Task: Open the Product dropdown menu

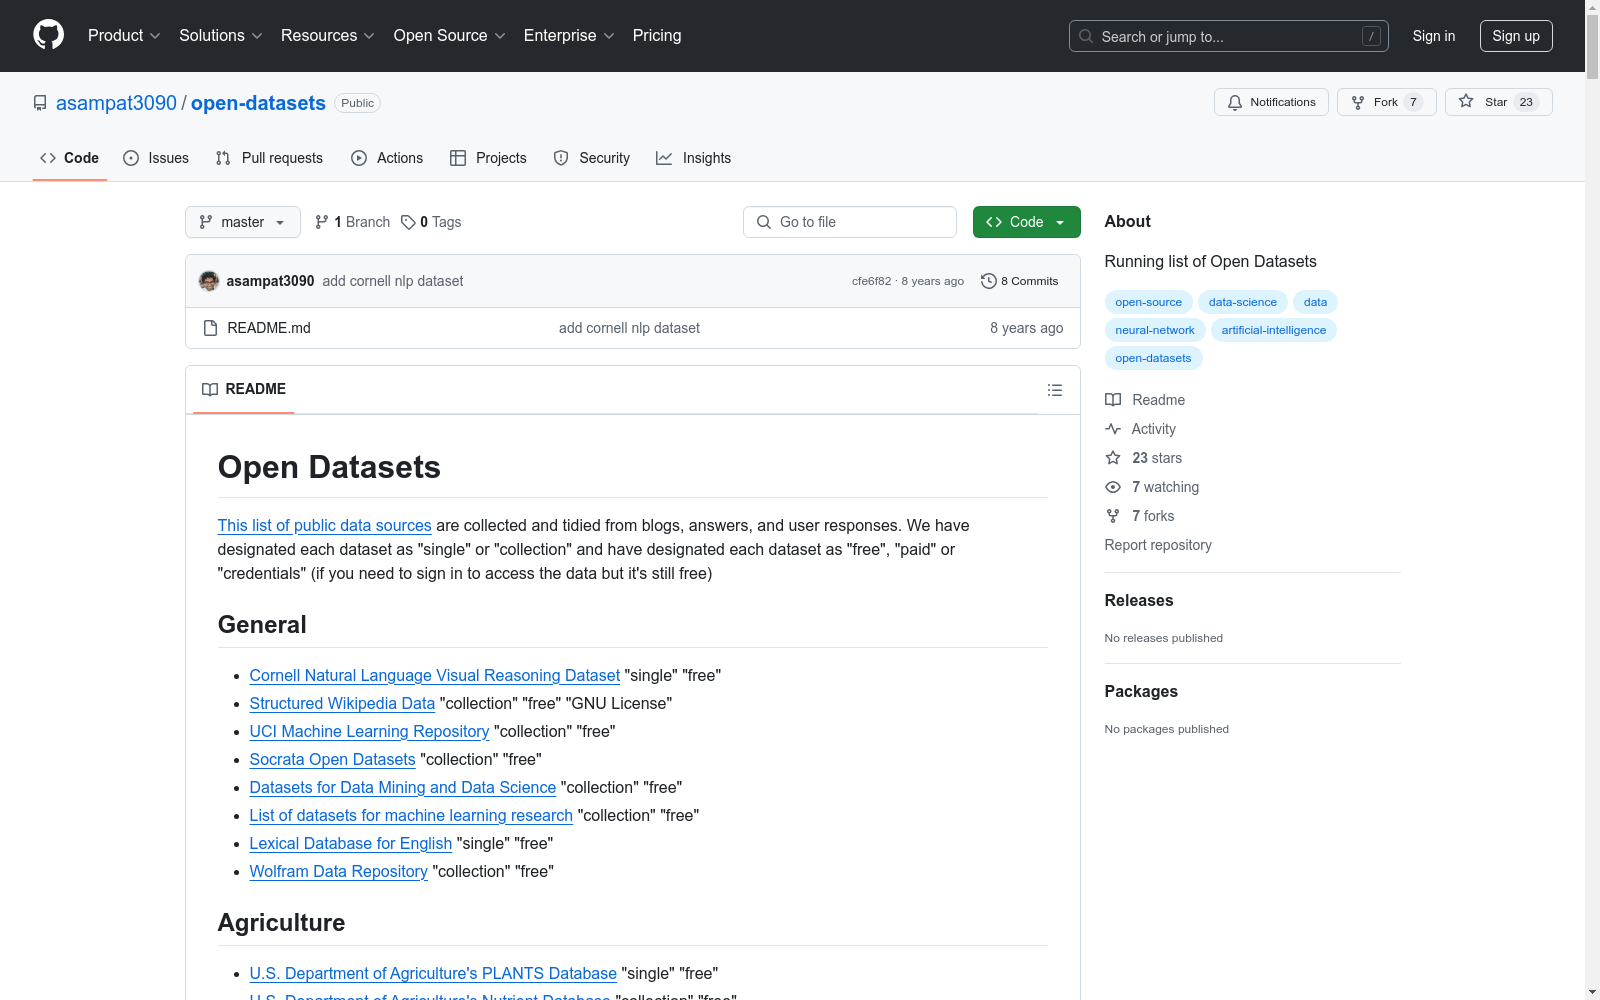Action: click(x=124, y=36)
